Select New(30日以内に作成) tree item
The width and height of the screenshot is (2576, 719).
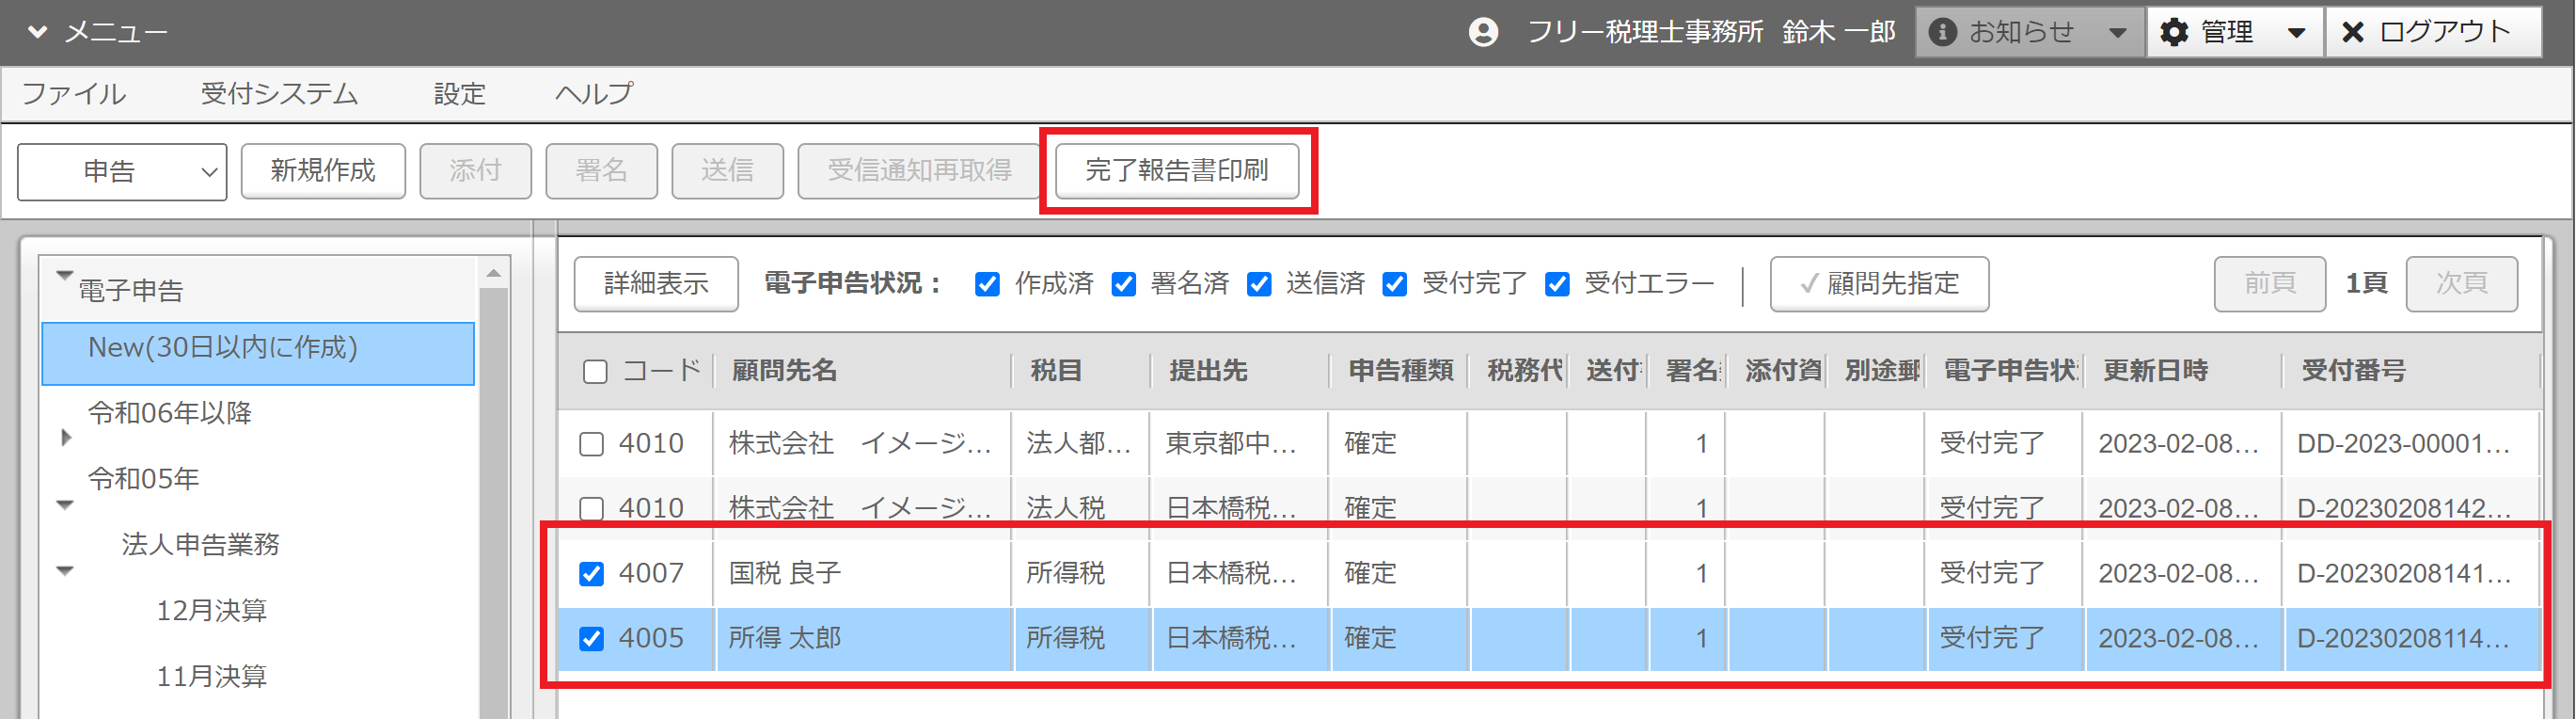click(258, 353)
